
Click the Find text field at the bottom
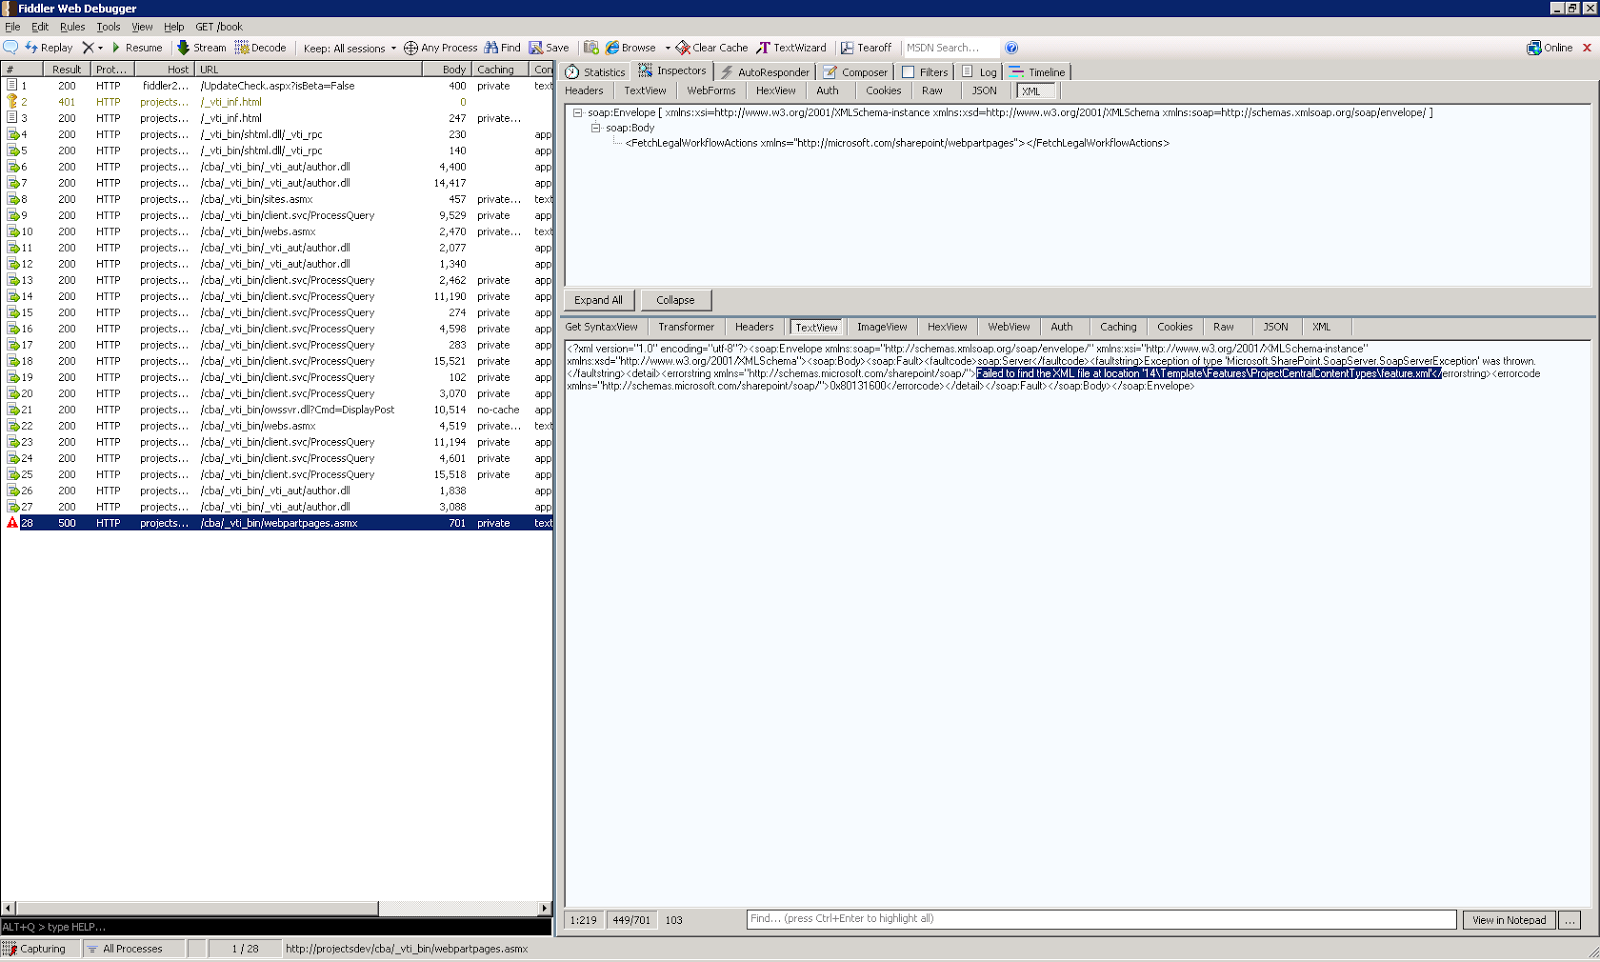pos(1100,919)
